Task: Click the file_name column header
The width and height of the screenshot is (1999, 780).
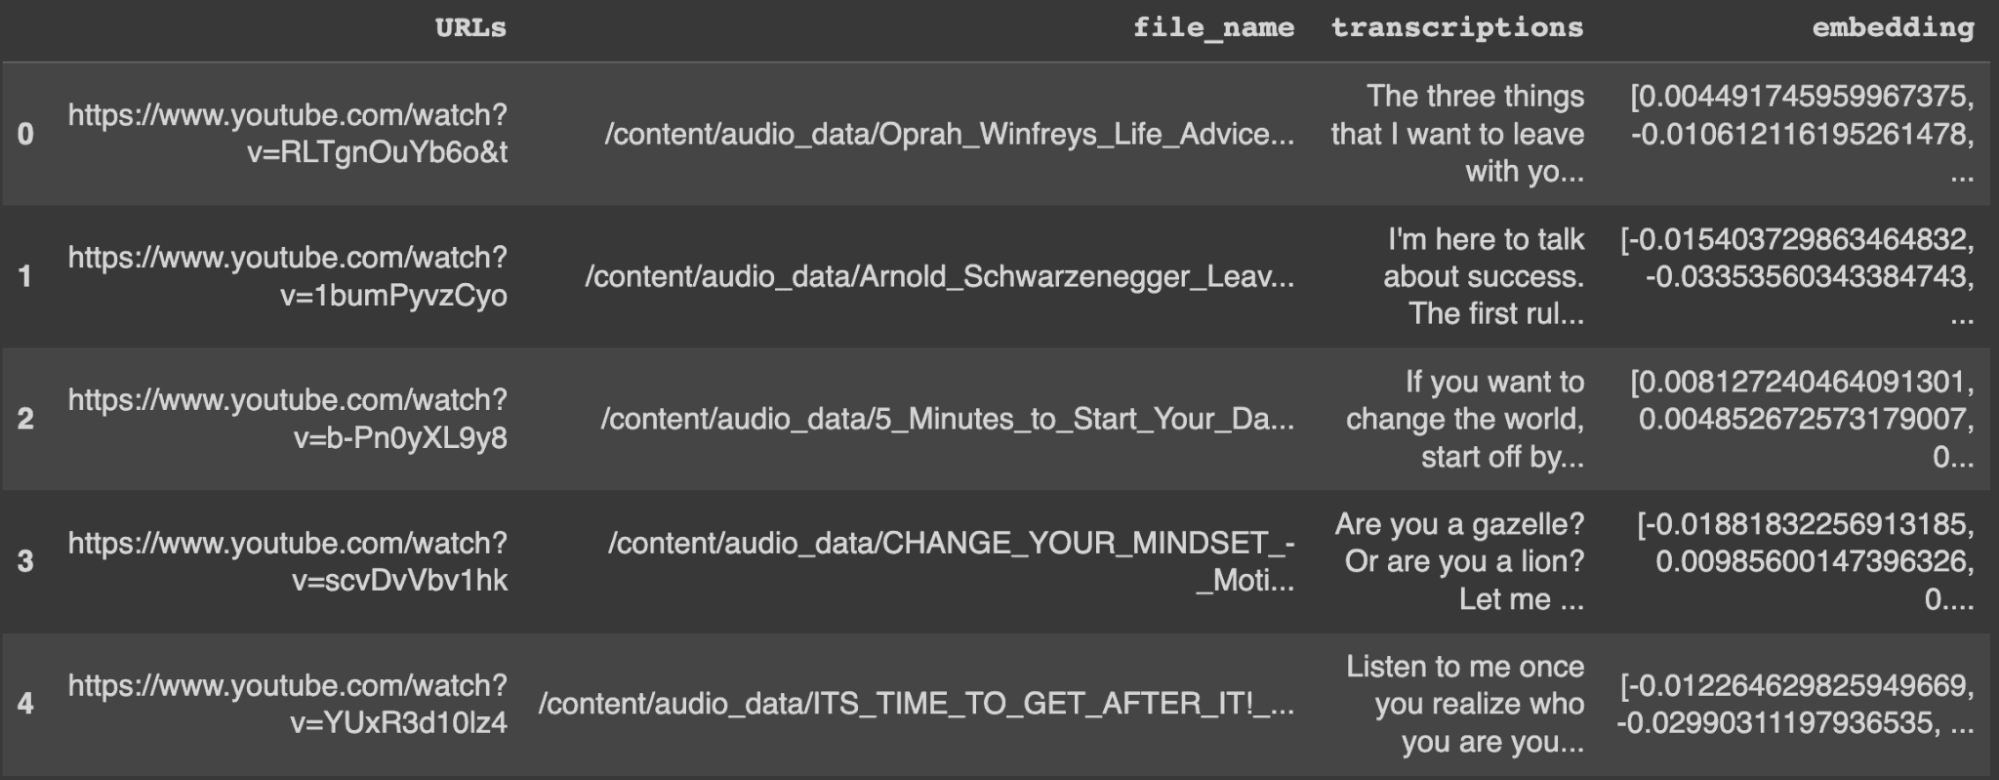Action: 1212,28
